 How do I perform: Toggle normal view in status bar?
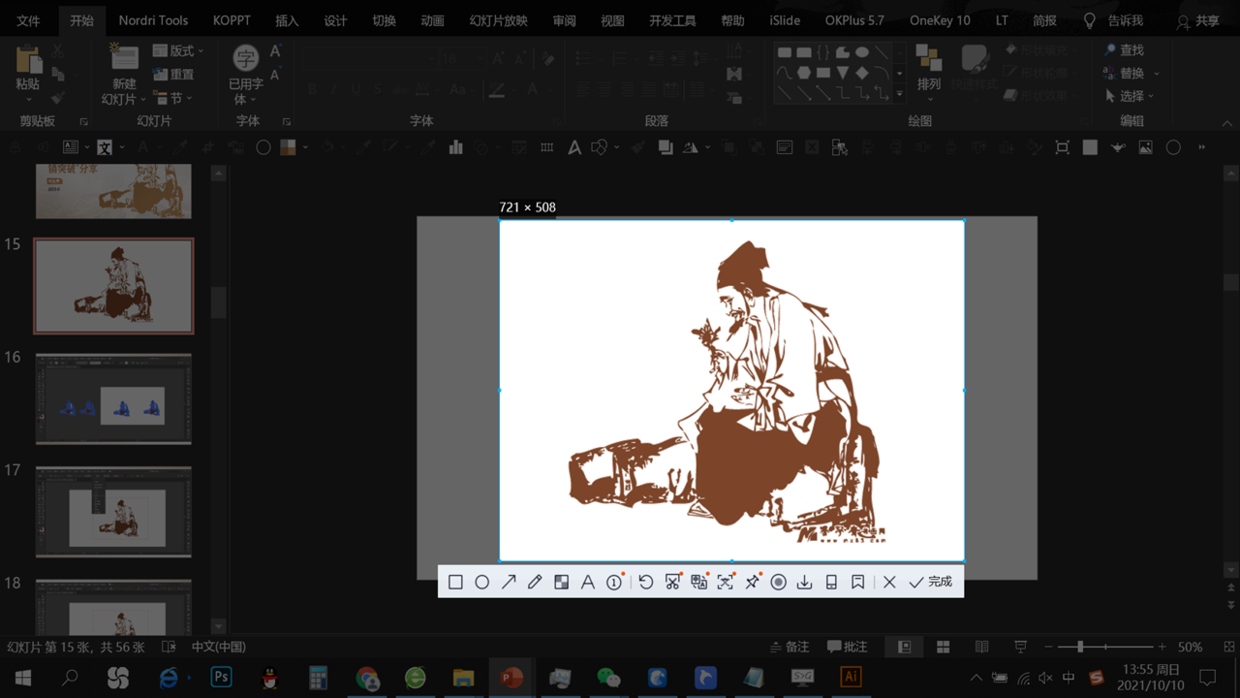904,647
